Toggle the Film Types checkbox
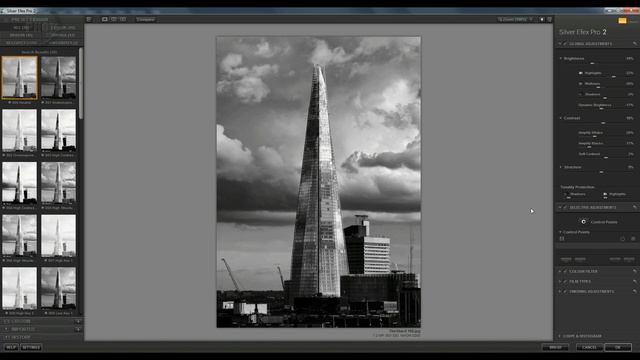The width and height of the screenshot is (640, 360). (565, 281)
